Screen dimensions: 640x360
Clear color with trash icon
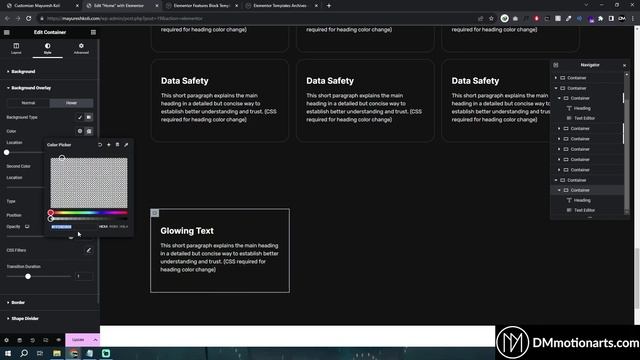point(117,144)
